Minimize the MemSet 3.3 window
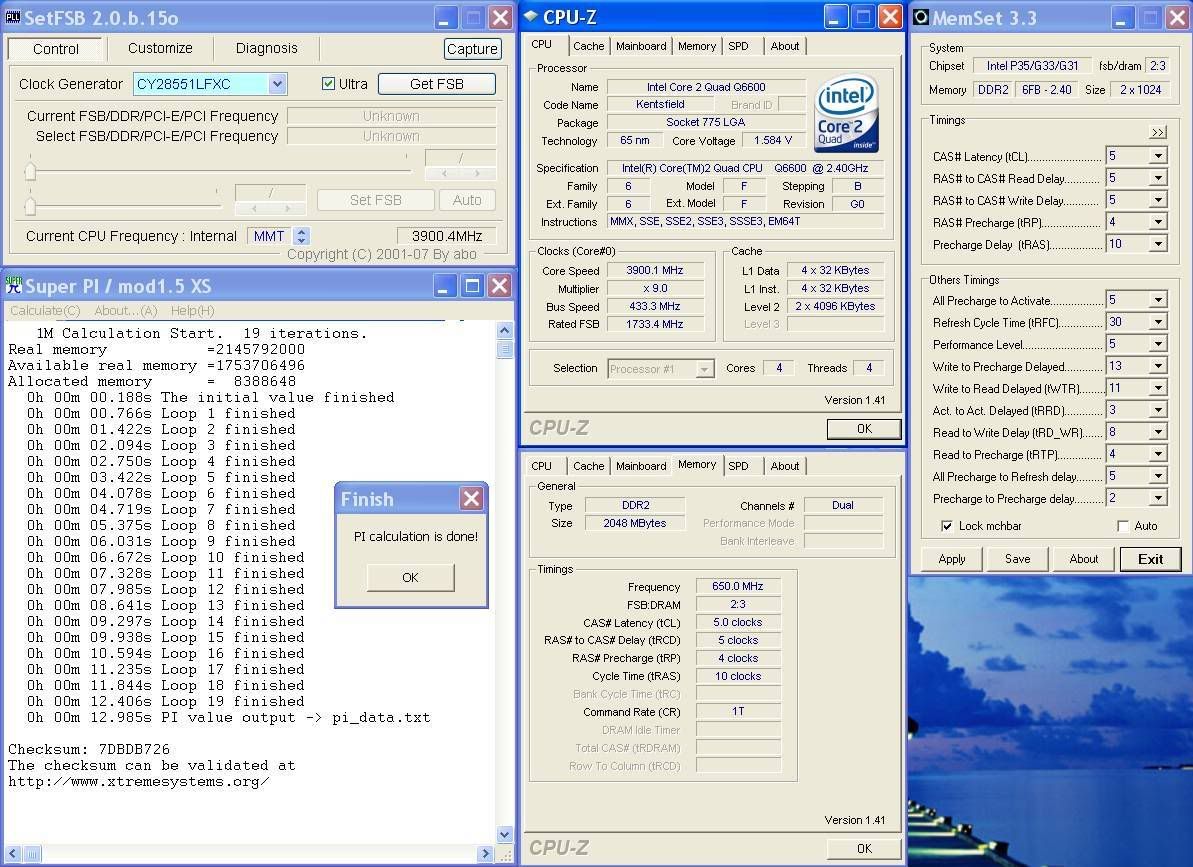 (x=1121, y=17)
